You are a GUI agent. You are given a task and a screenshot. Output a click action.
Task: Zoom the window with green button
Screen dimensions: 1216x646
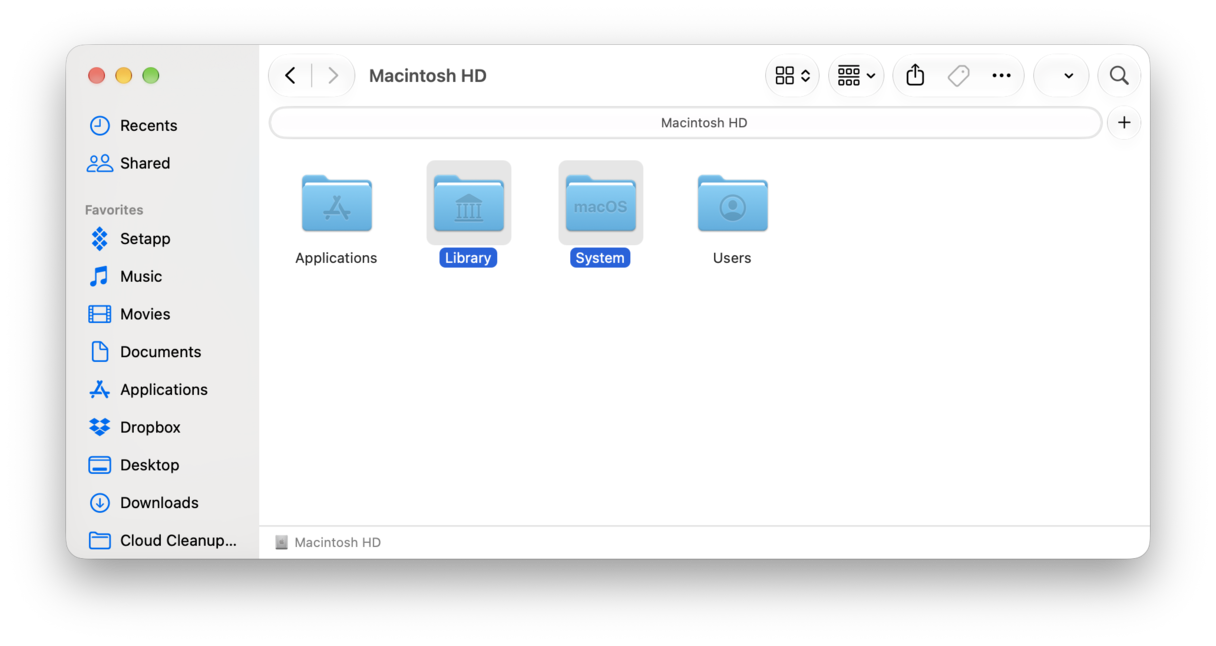click(x=151, y=76)
